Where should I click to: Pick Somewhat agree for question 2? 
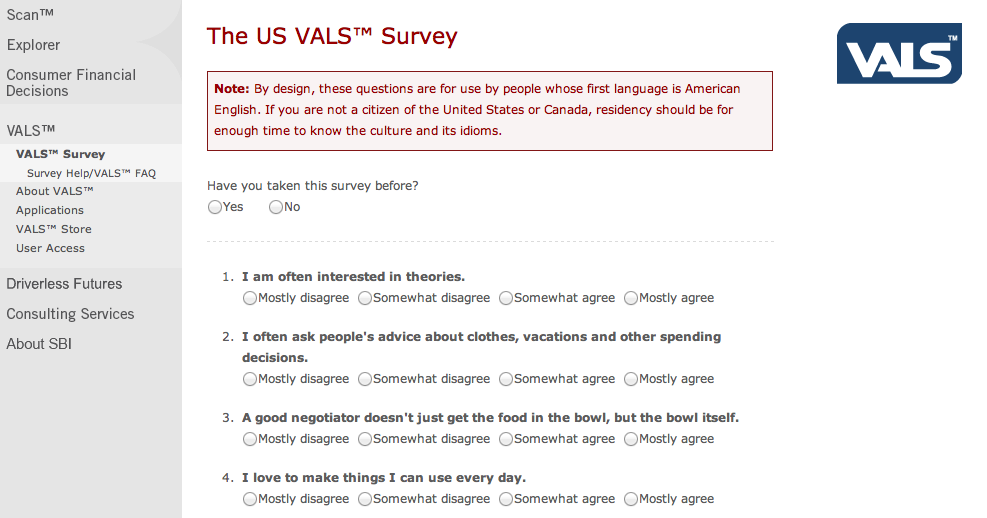point(505,380)
